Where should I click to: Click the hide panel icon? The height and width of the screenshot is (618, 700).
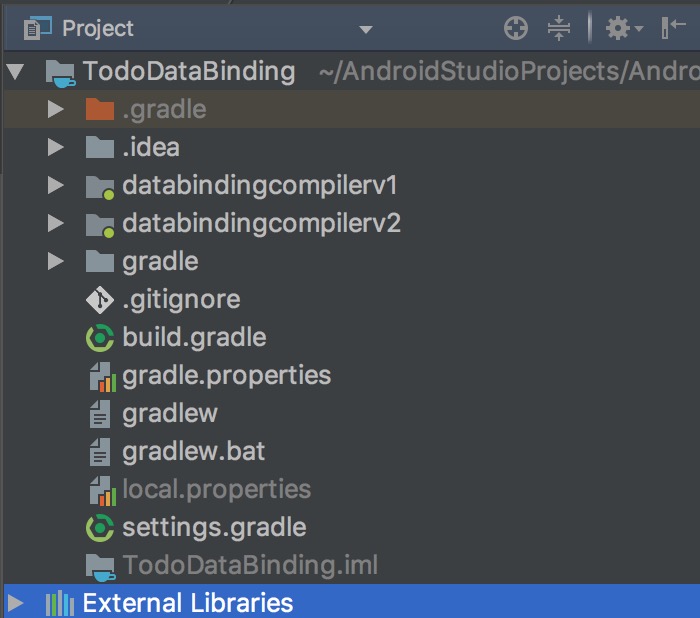[x=673, y=29]
